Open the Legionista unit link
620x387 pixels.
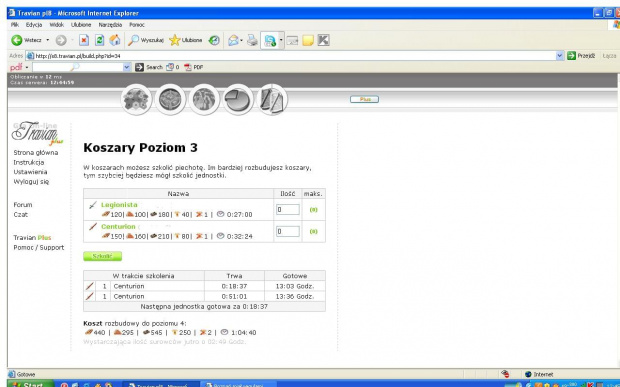pos(119,205)
